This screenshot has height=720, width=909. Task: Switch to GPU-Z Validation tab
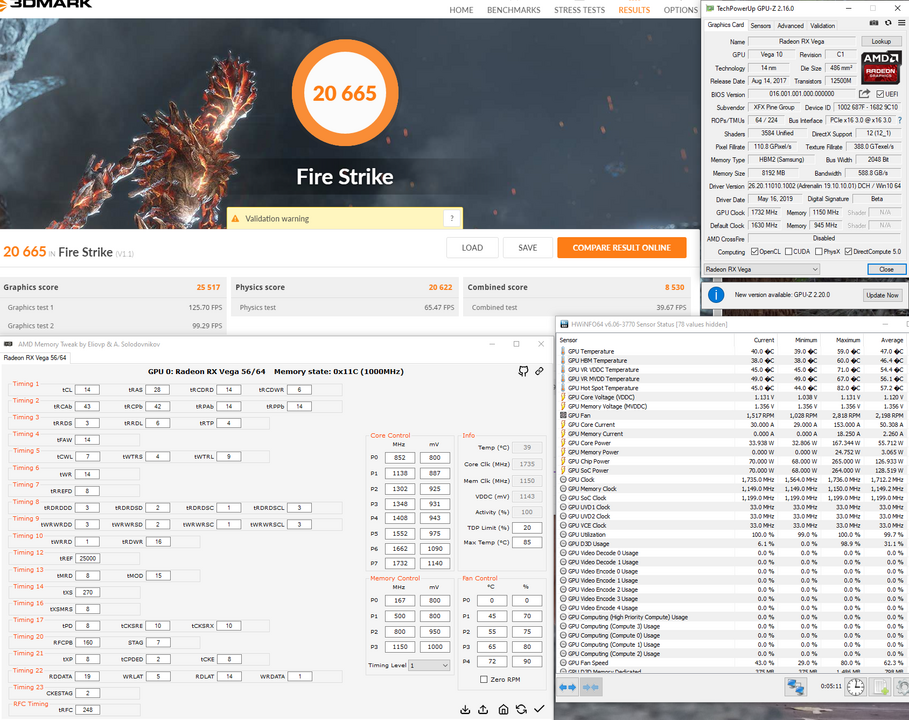tap(823, 26)
